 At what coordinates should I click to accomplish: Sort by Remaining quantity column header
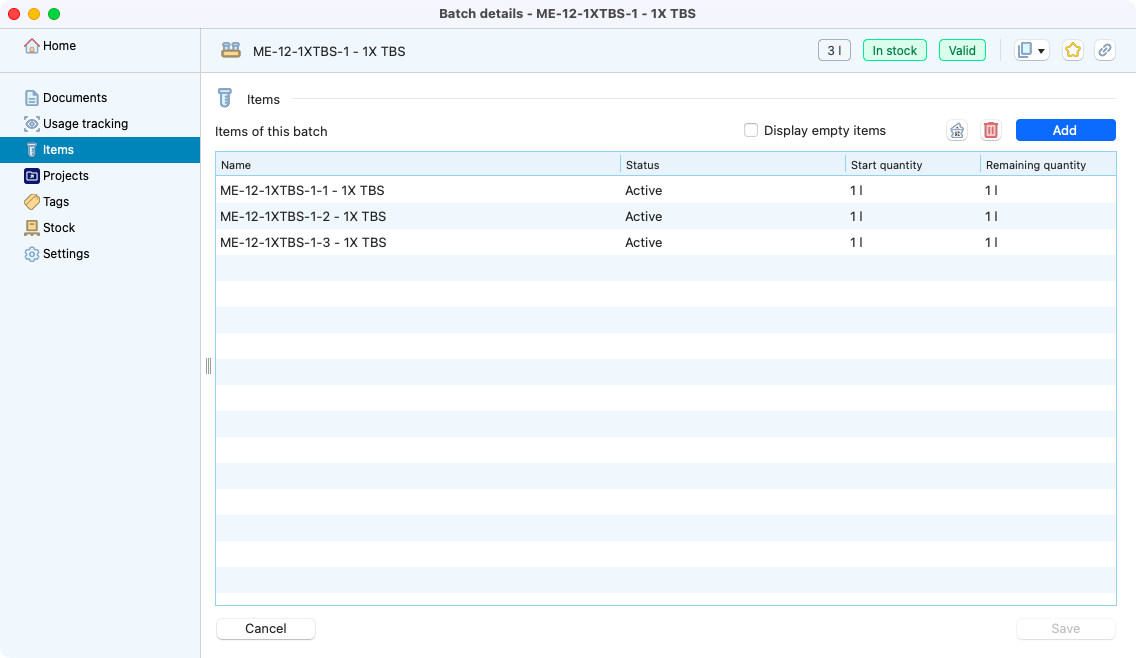(x=1048, y=165)
